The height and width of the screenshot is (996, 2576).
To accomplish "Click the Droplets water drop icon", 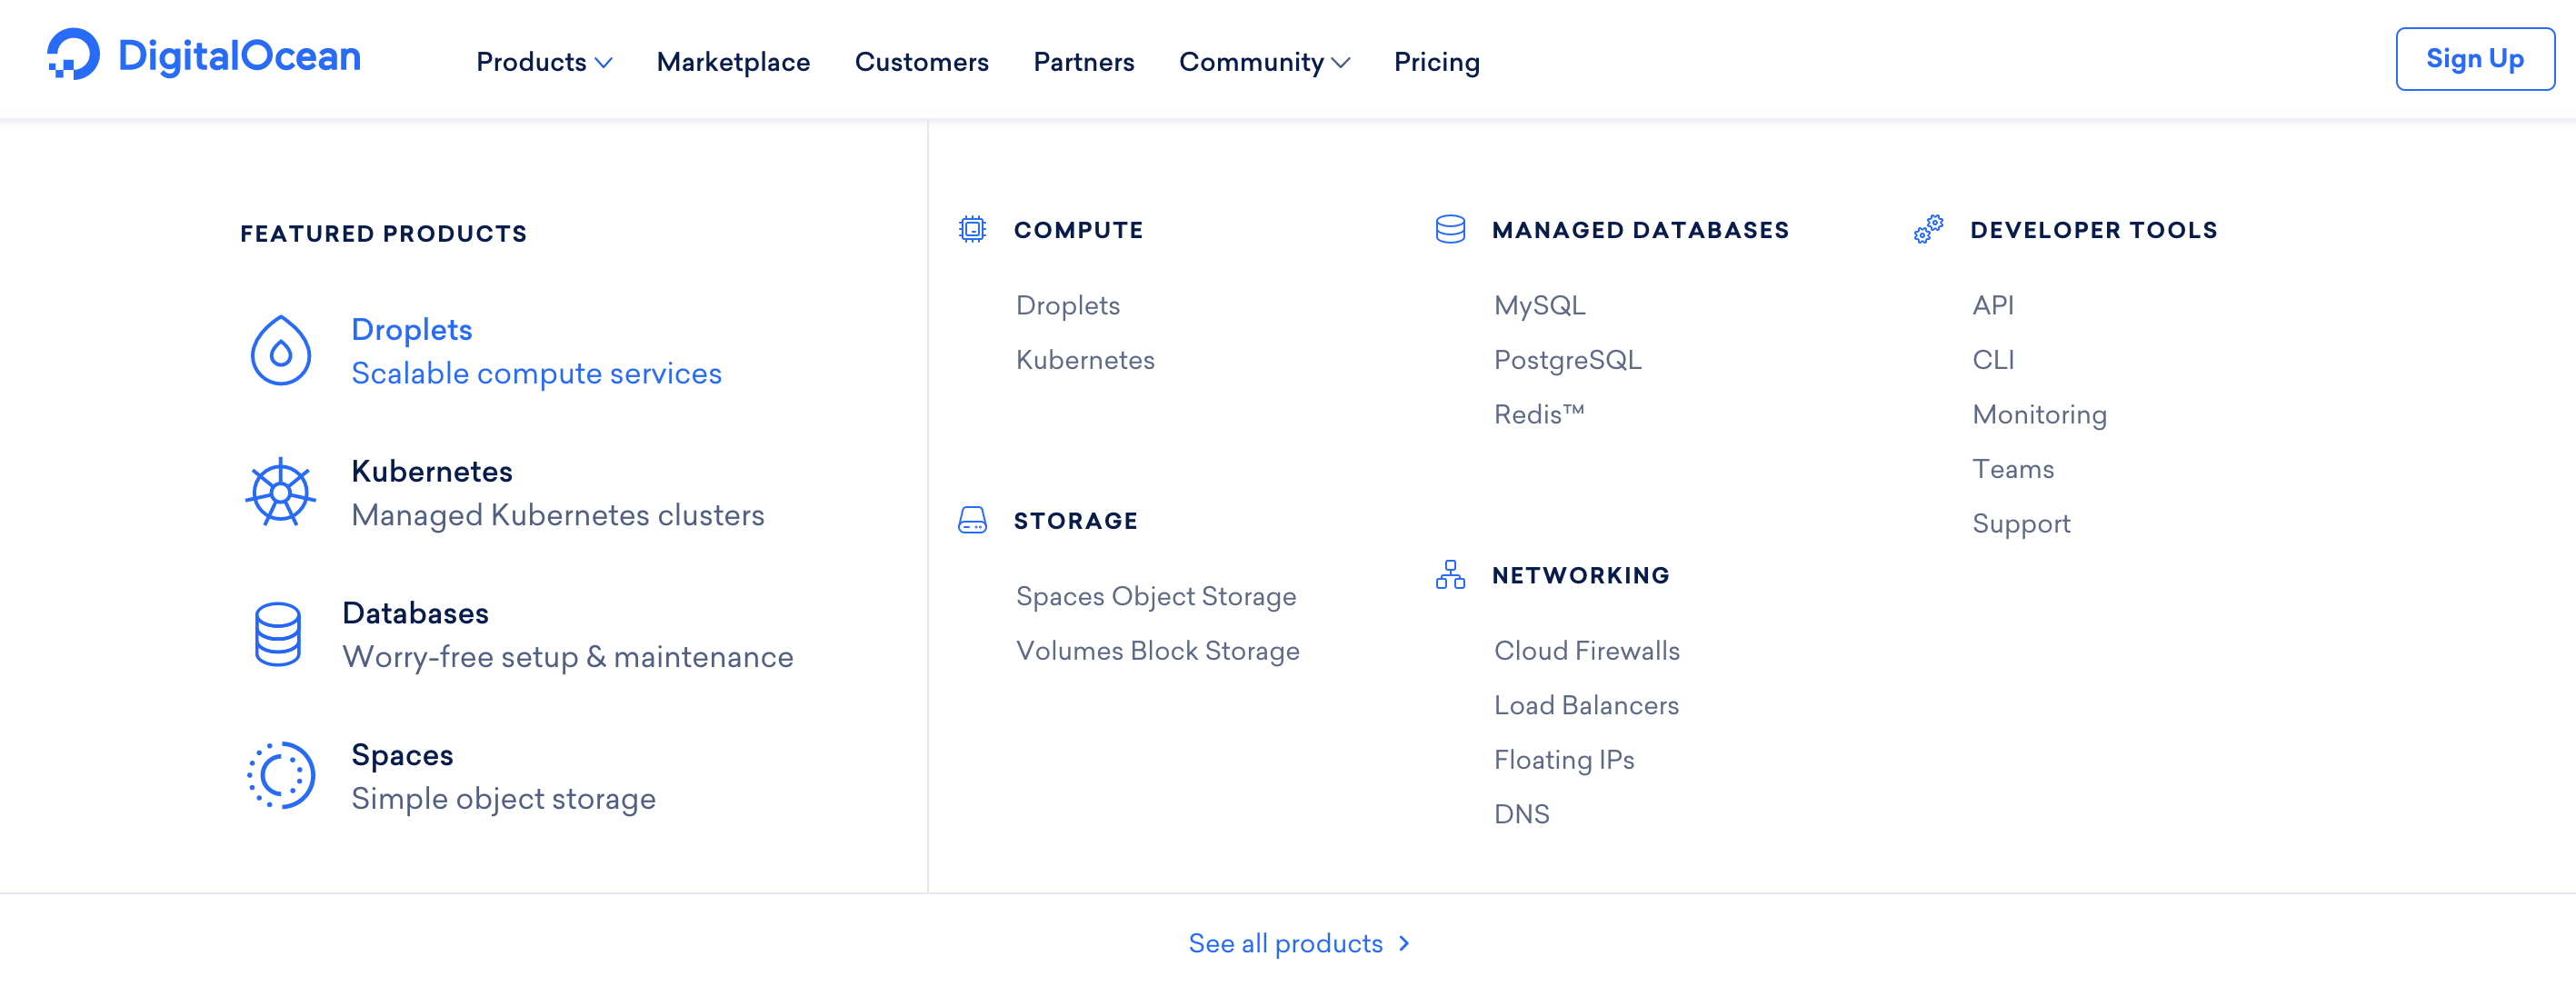I will (x=280, y=351).
